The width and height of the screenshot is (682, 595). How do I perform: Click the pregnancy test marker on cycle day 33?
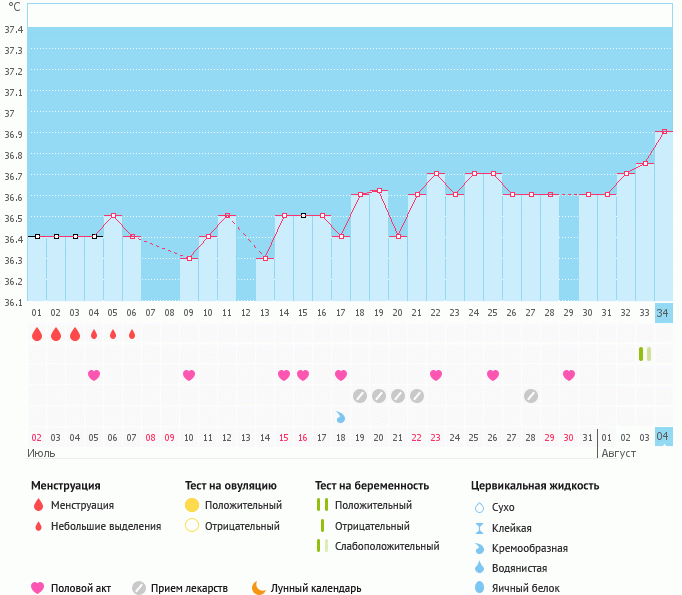pyautogui.click(x=645, y=354)
